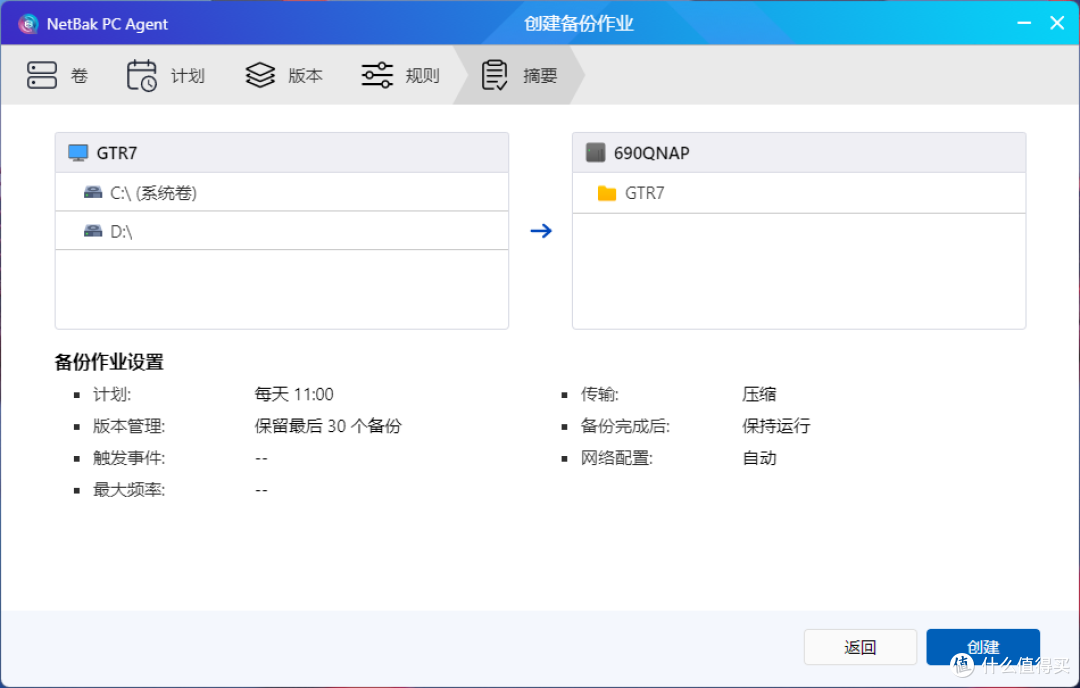The width and height of the screenshot is (1080, 688).
Task: Click the clipboard icon for 摘要
Action: pos(494,75)
